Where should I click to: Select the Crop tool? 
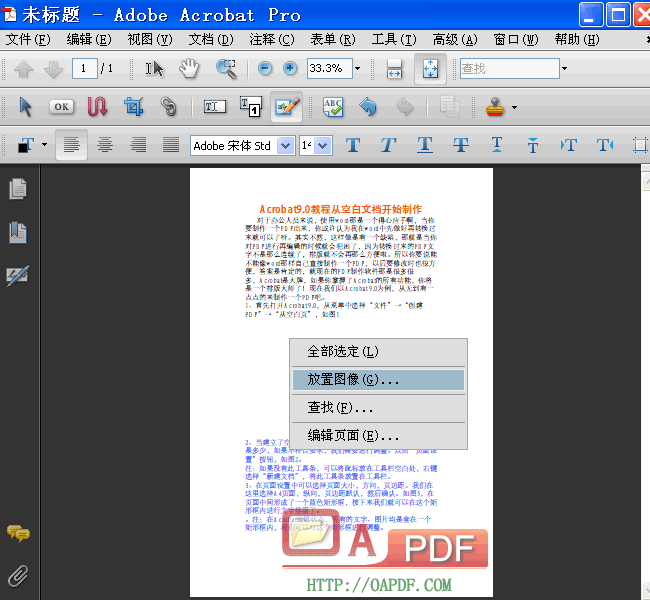point(133,107)
